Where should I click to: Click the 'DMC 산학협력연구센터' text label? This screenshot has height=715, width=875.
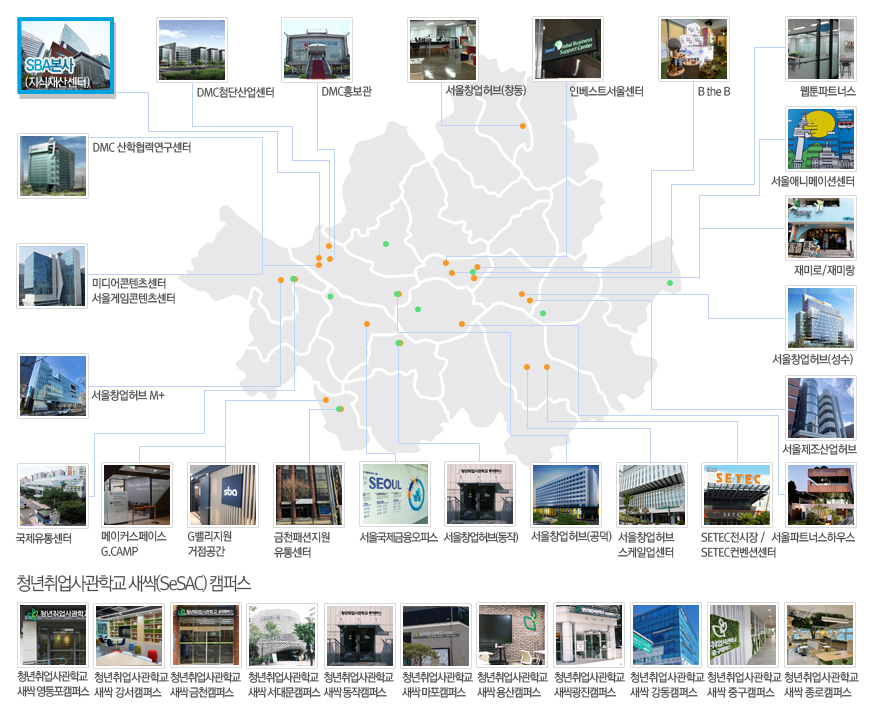coord(142,147)
